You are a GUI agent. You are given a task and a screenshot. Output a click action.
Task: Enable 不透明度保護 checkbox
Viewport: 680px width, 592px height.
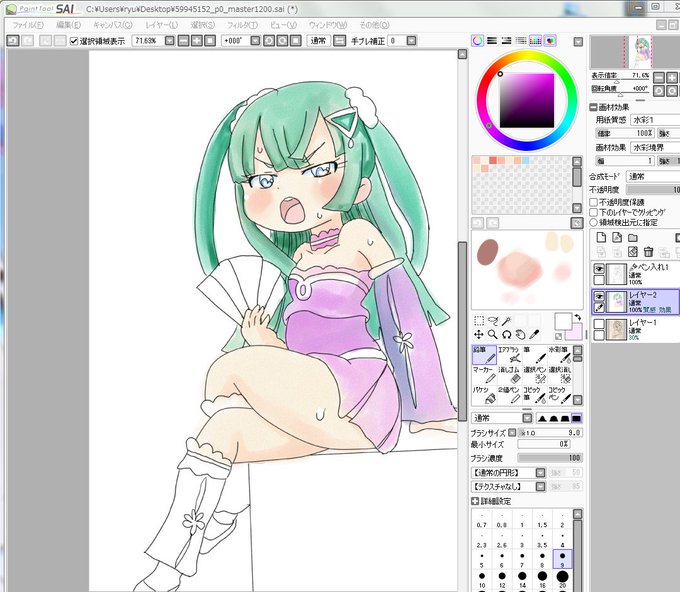pyautogui.click(x=594, y=202)
